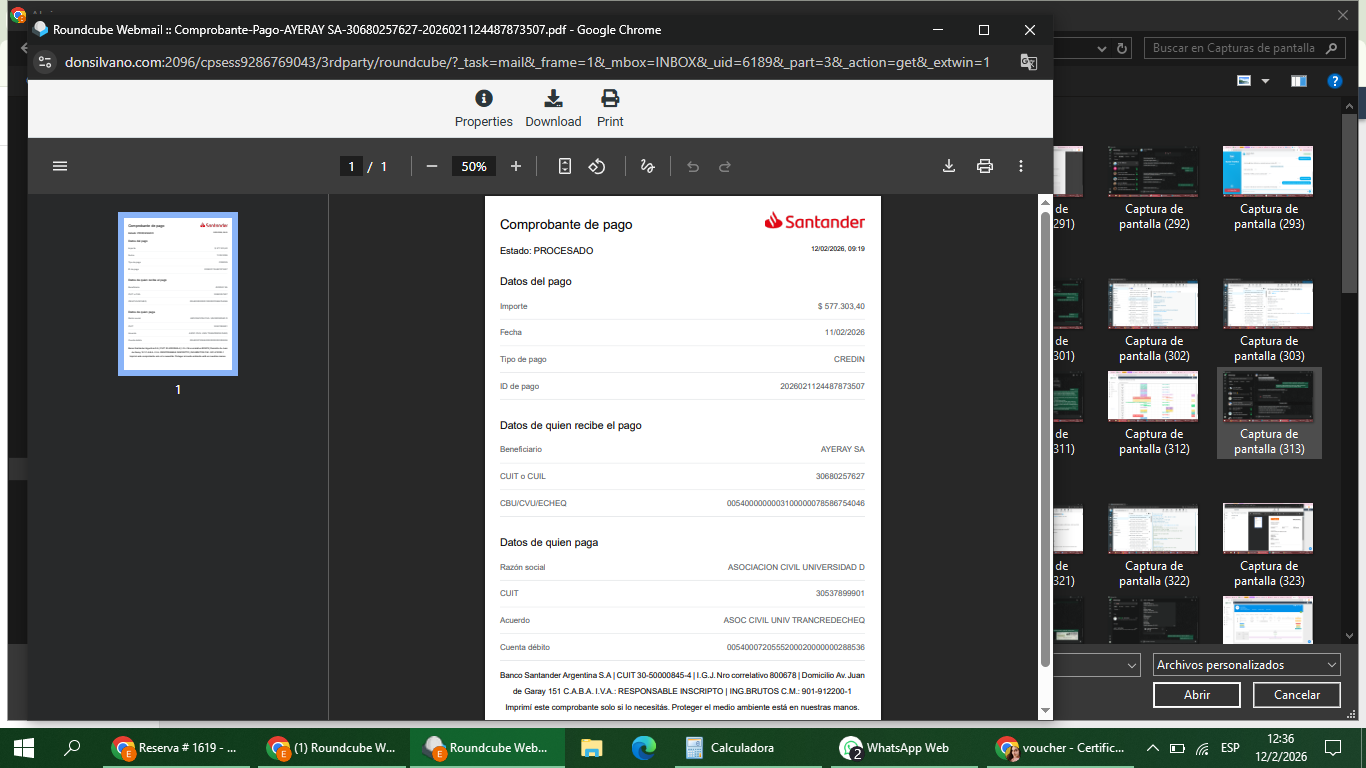The image size is (1366, 768).
Task: Download the PDF from viewer toolbar
Action: [x=949, y=166]
